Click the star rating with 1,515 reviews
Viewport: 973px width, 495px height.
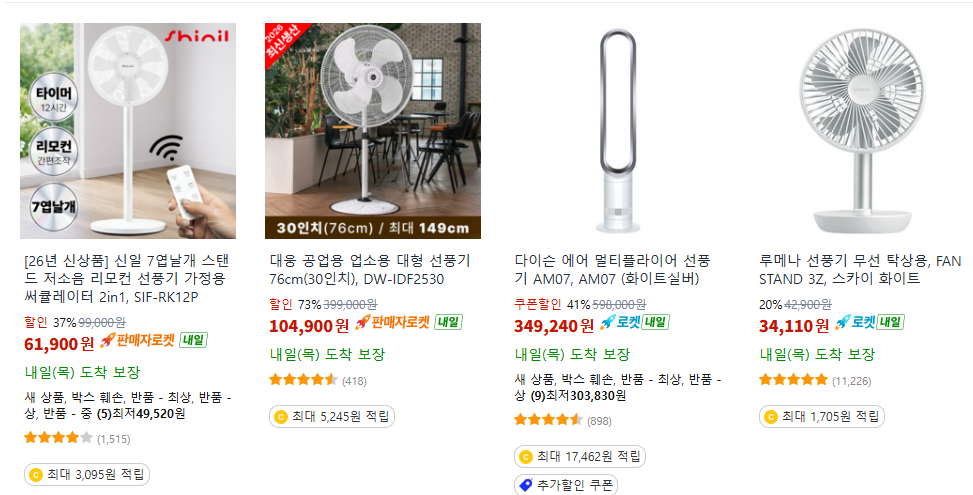tap(77, 439)
